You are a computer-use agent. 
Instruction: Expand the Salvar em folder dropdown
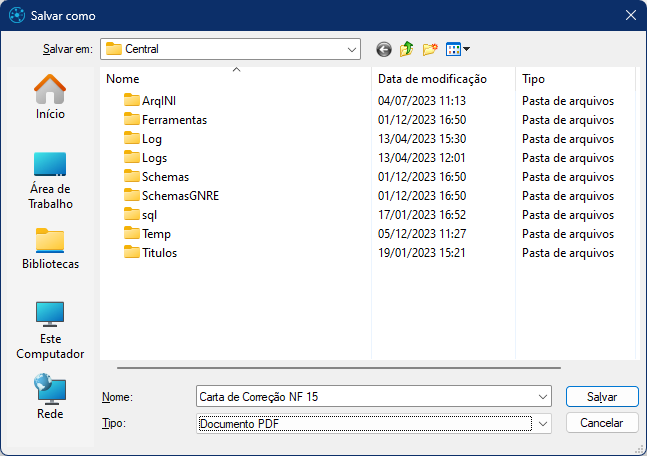click(x=352, y=50)
